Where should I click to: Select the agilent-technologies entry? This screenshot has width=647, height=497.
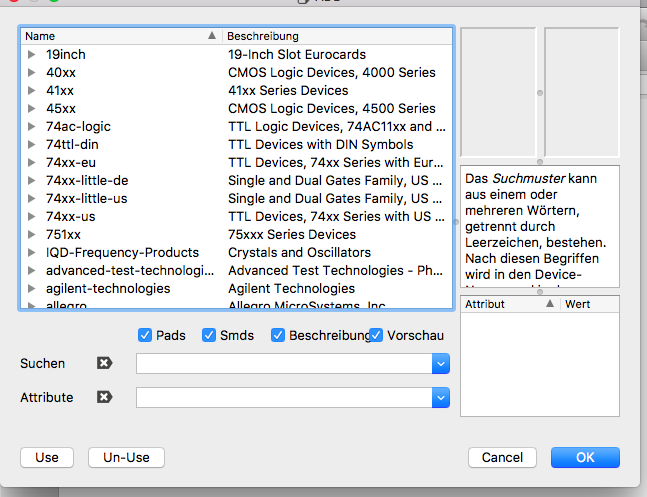click(108, 289)
